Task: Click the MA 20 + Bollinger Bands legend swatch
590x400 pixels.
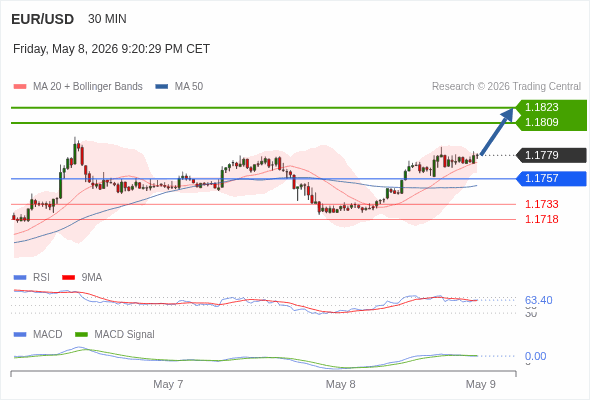Action: 20,87
